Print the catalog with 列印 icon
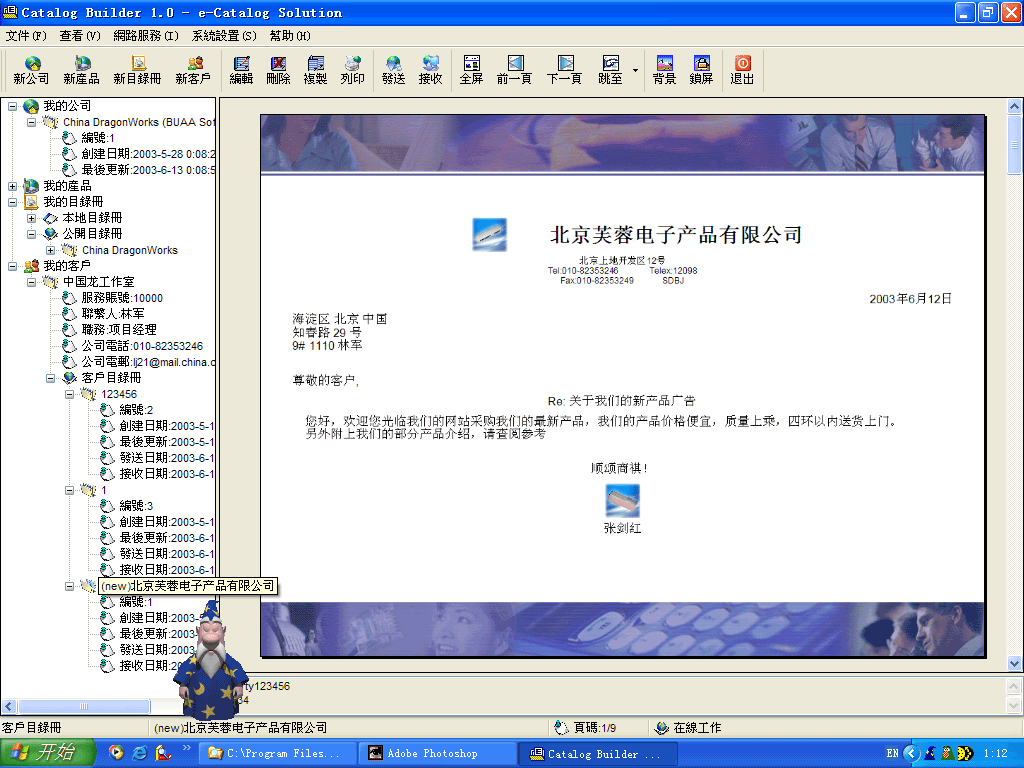The image size is (1024, 768). coord(353,70)
